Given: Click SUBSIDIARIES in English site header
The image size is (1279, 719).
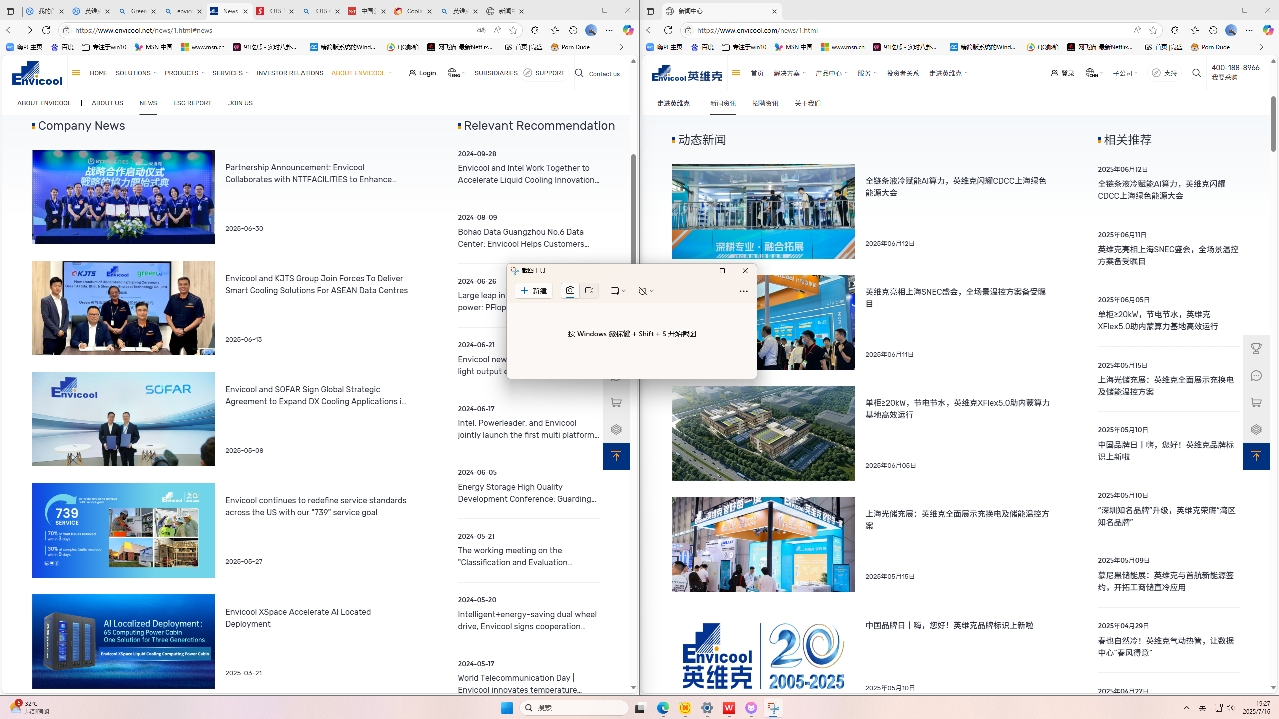Looking at the screenshot, I should [x=496, y=73].
